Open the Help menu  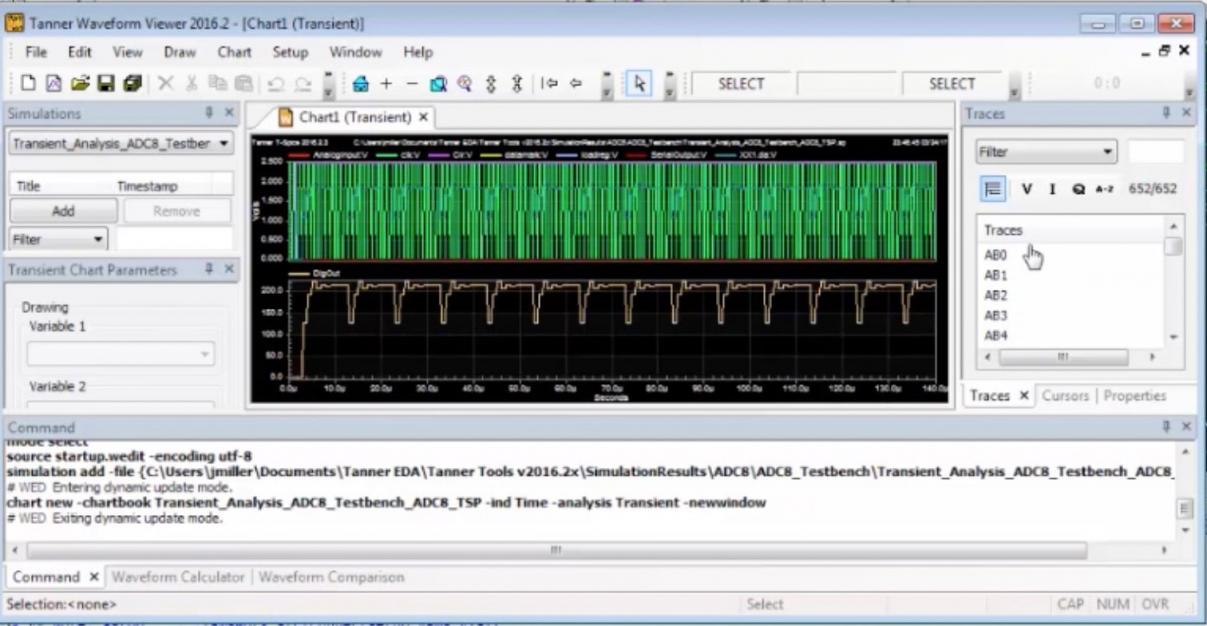[418, 52]
